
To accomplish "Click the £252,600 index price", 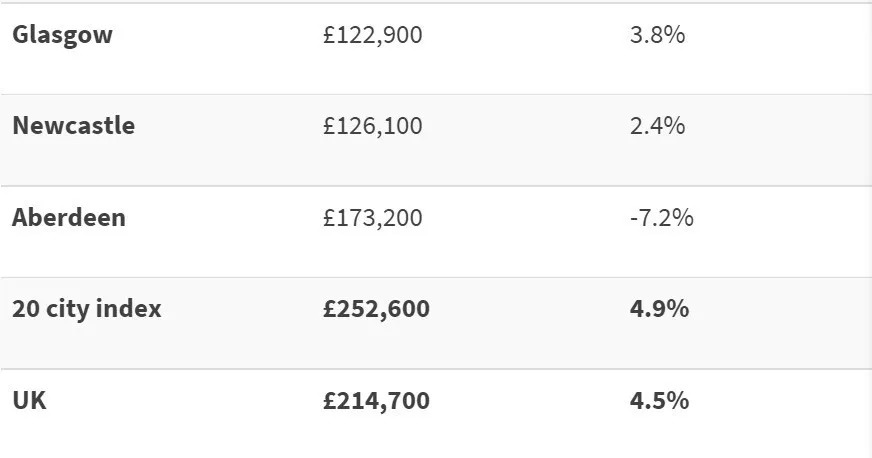I will 376,309.
